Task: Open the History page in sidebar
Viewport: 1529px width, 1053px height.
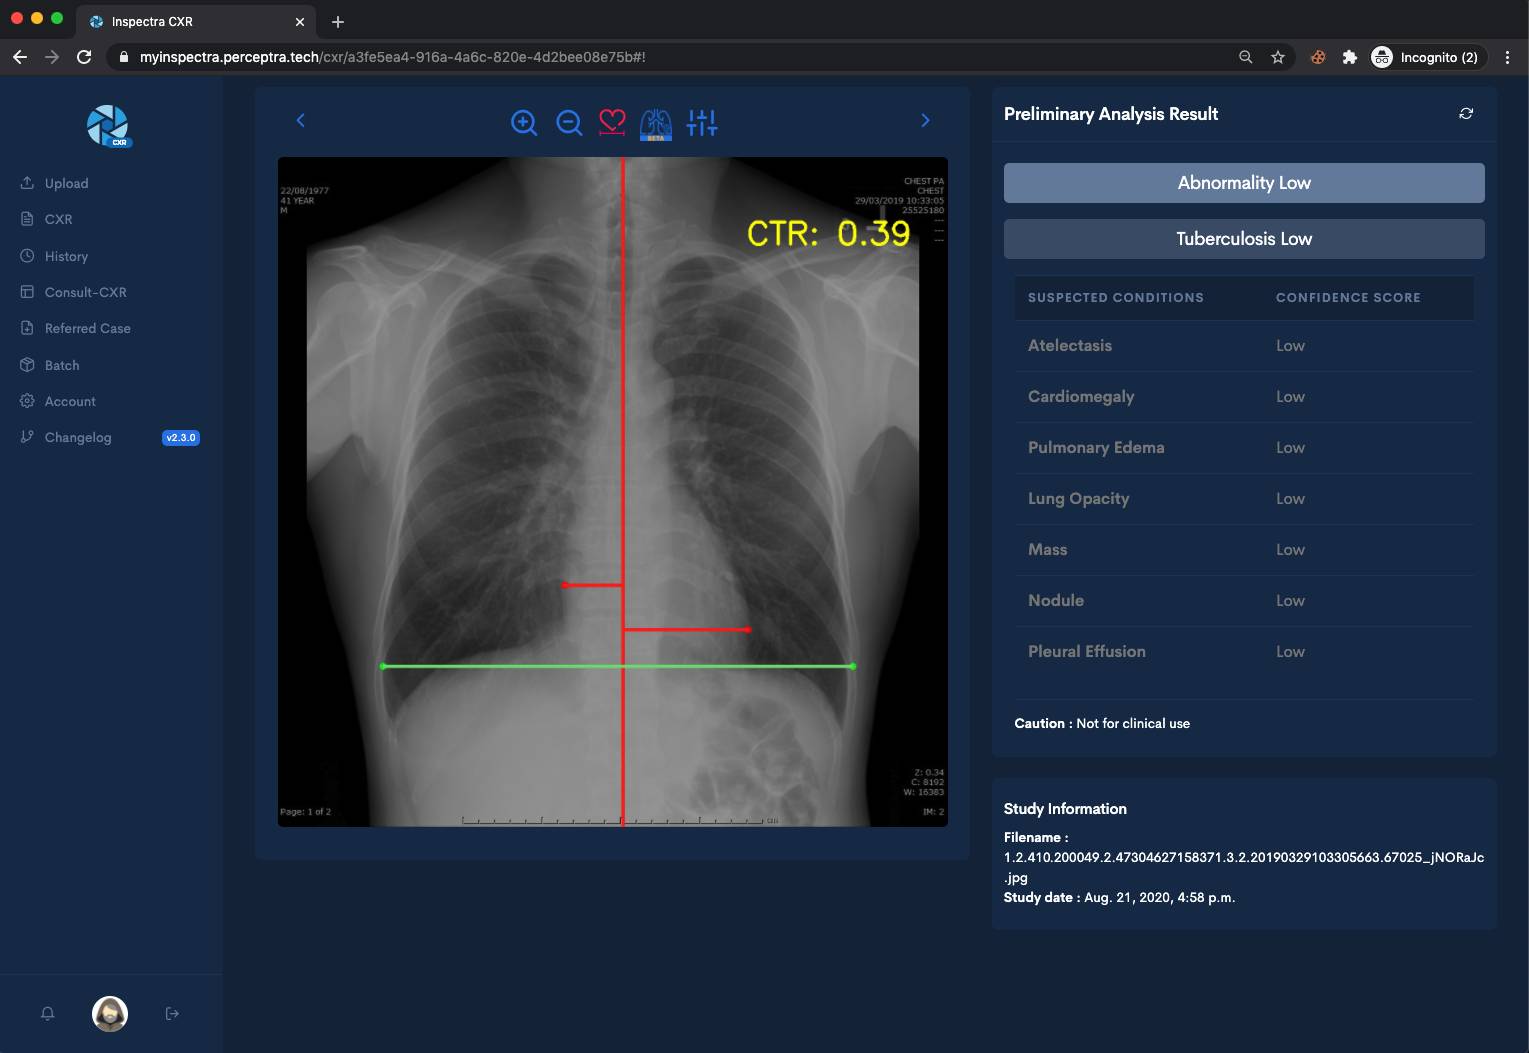Action: [66, 256]
